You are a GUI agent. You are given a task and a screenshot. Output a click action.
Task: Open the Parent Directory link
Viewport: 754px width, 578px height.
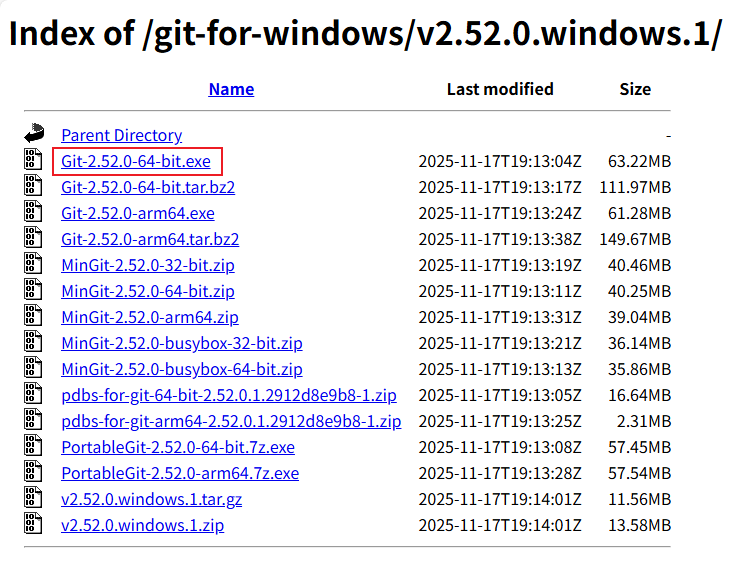(121, 135)
